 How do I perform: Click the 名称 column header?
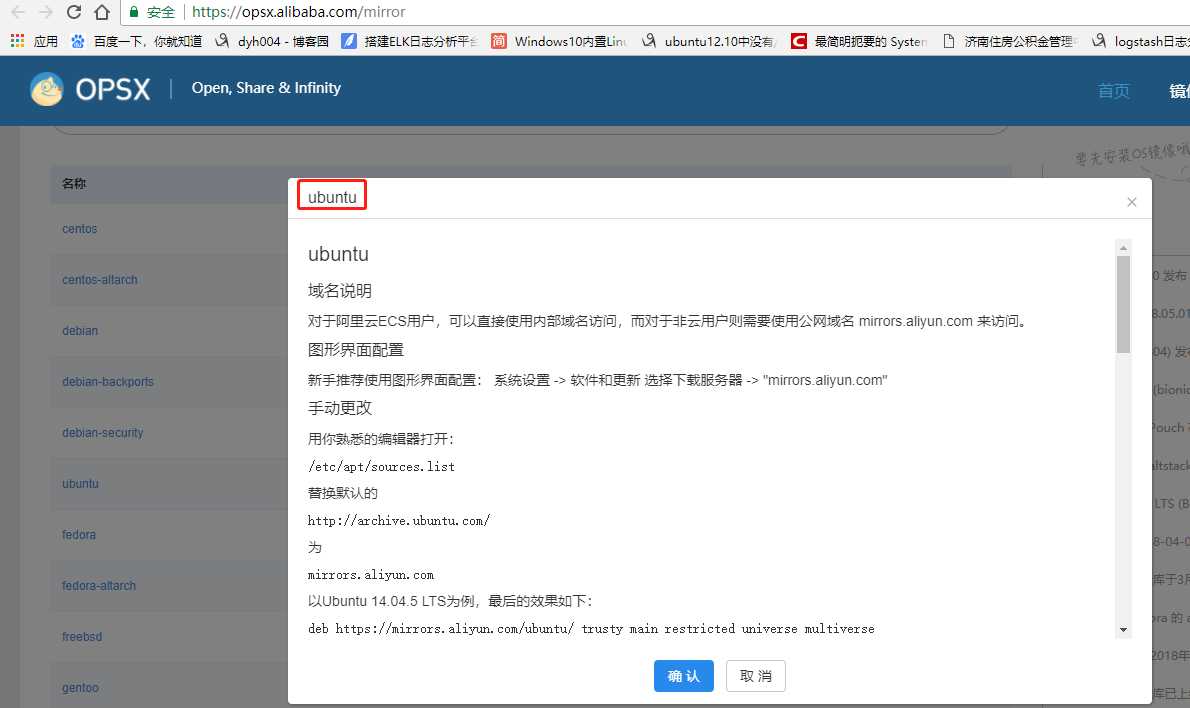tap(74, 184)
